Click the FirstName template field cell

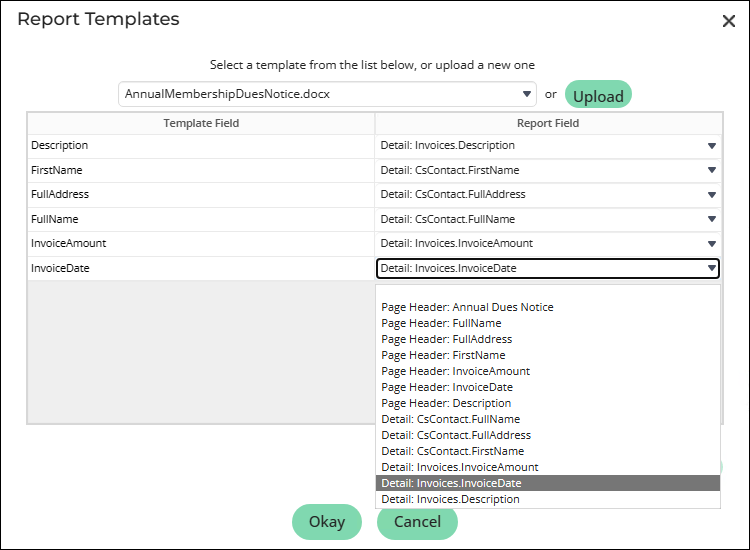201,170
